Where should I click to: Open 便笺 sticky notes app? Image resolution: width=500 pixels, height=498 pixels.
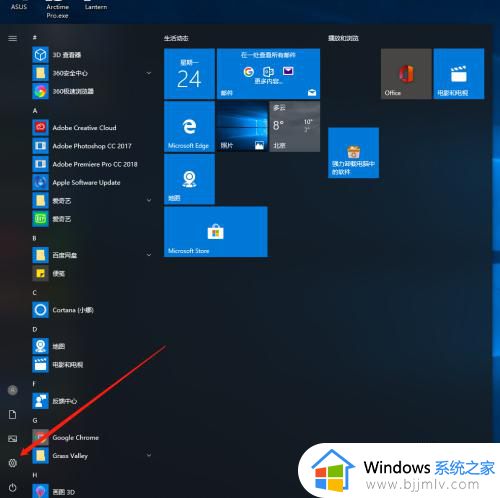(x=92, y=274)
